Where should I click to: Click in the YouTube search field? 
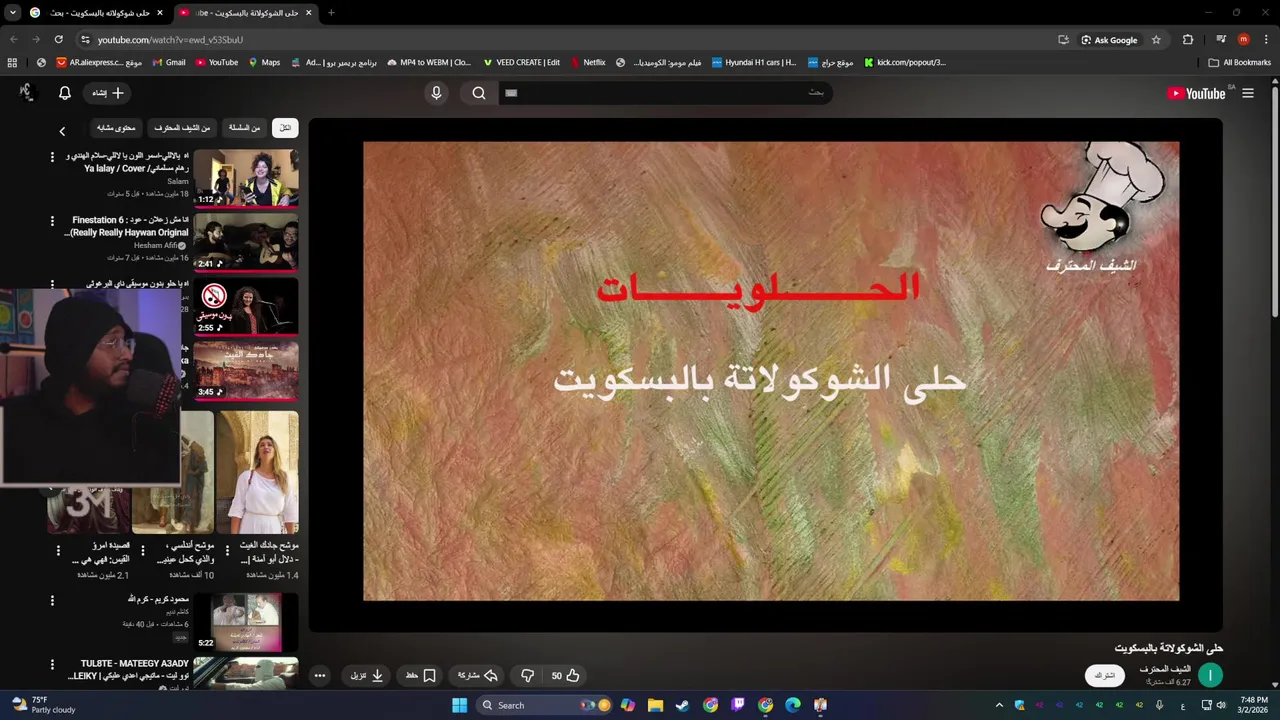pos(665,93)
